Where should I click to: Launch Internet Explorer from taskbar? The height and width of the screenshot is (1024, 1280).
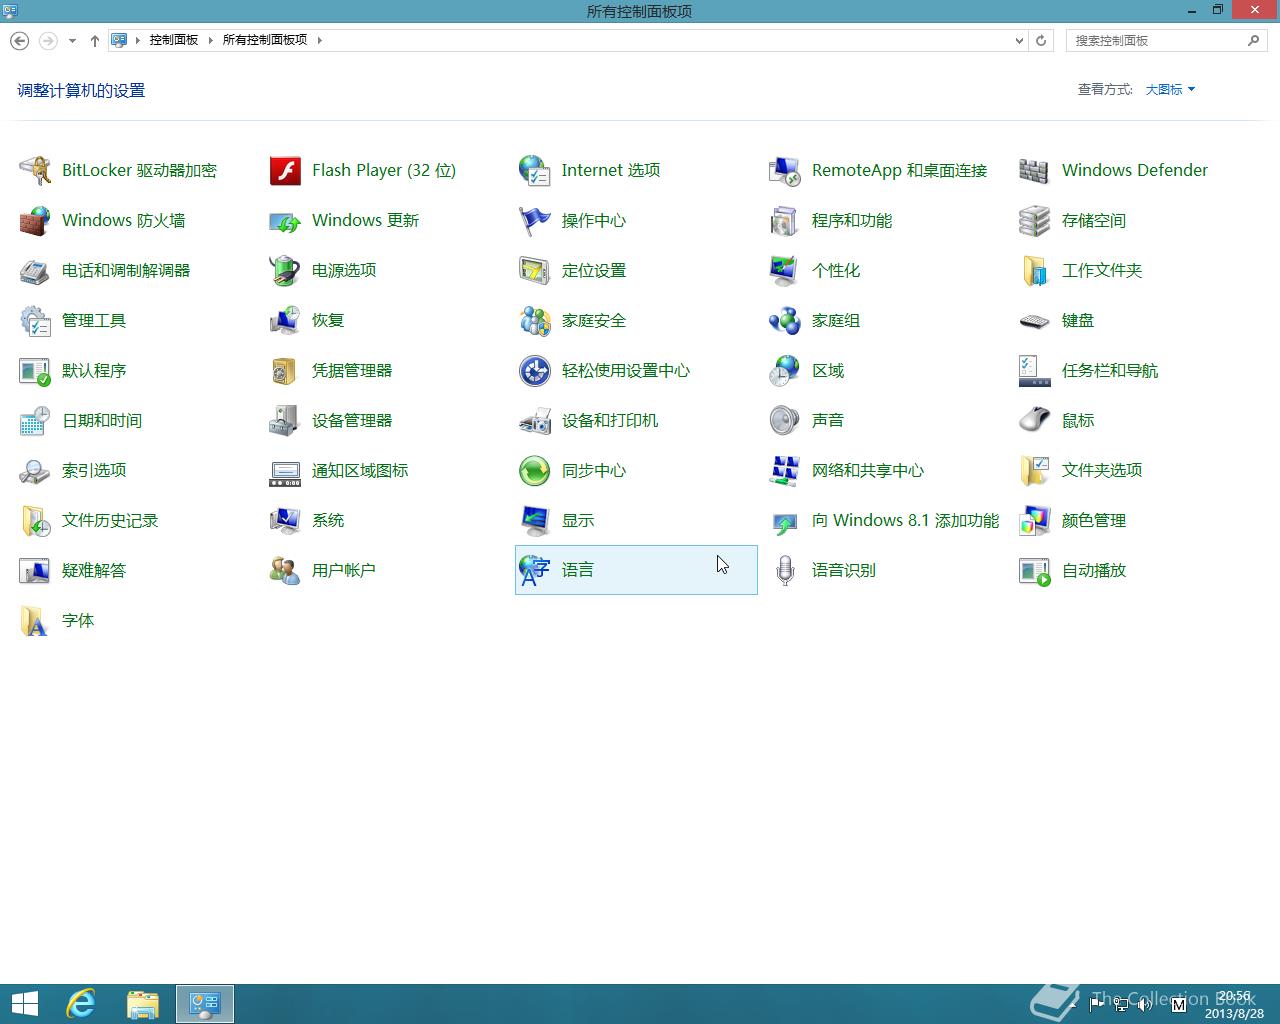pos(81,1004)
